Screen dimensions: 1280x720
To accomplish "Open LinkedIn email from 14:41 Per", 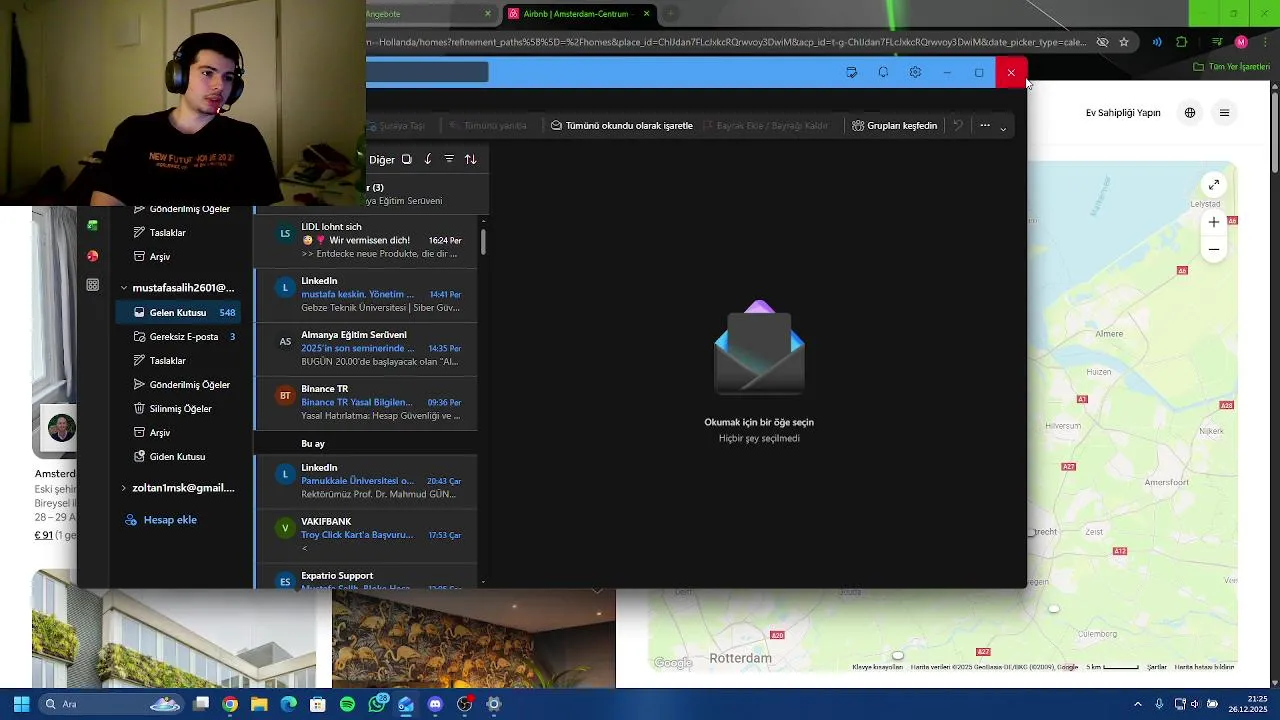I will tap(366, 295).
